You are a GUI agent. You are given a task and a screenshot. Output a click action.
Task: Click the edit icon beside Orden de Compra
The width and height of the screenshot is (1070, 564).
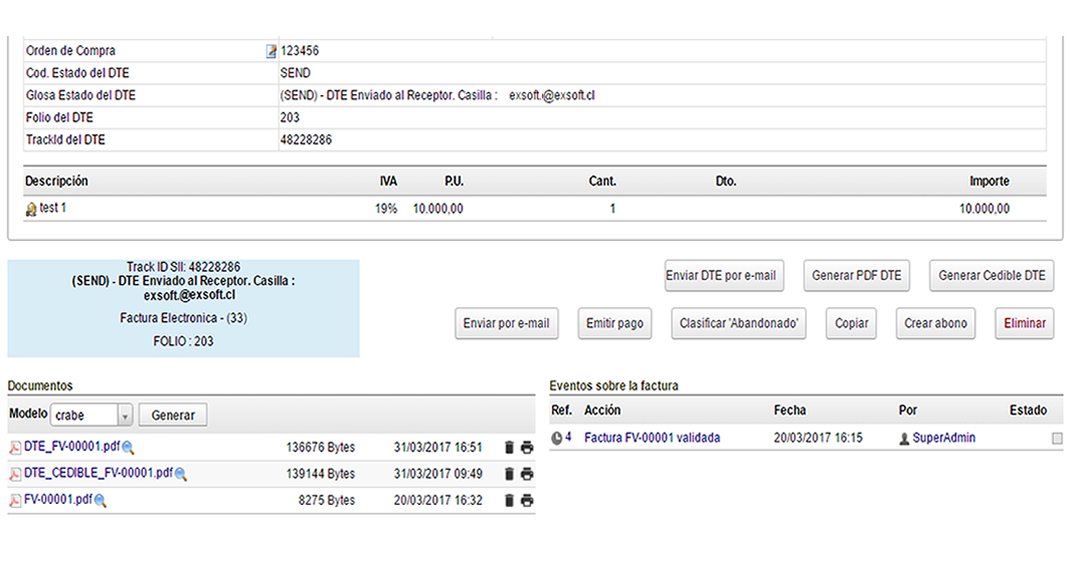coord(271,51)
